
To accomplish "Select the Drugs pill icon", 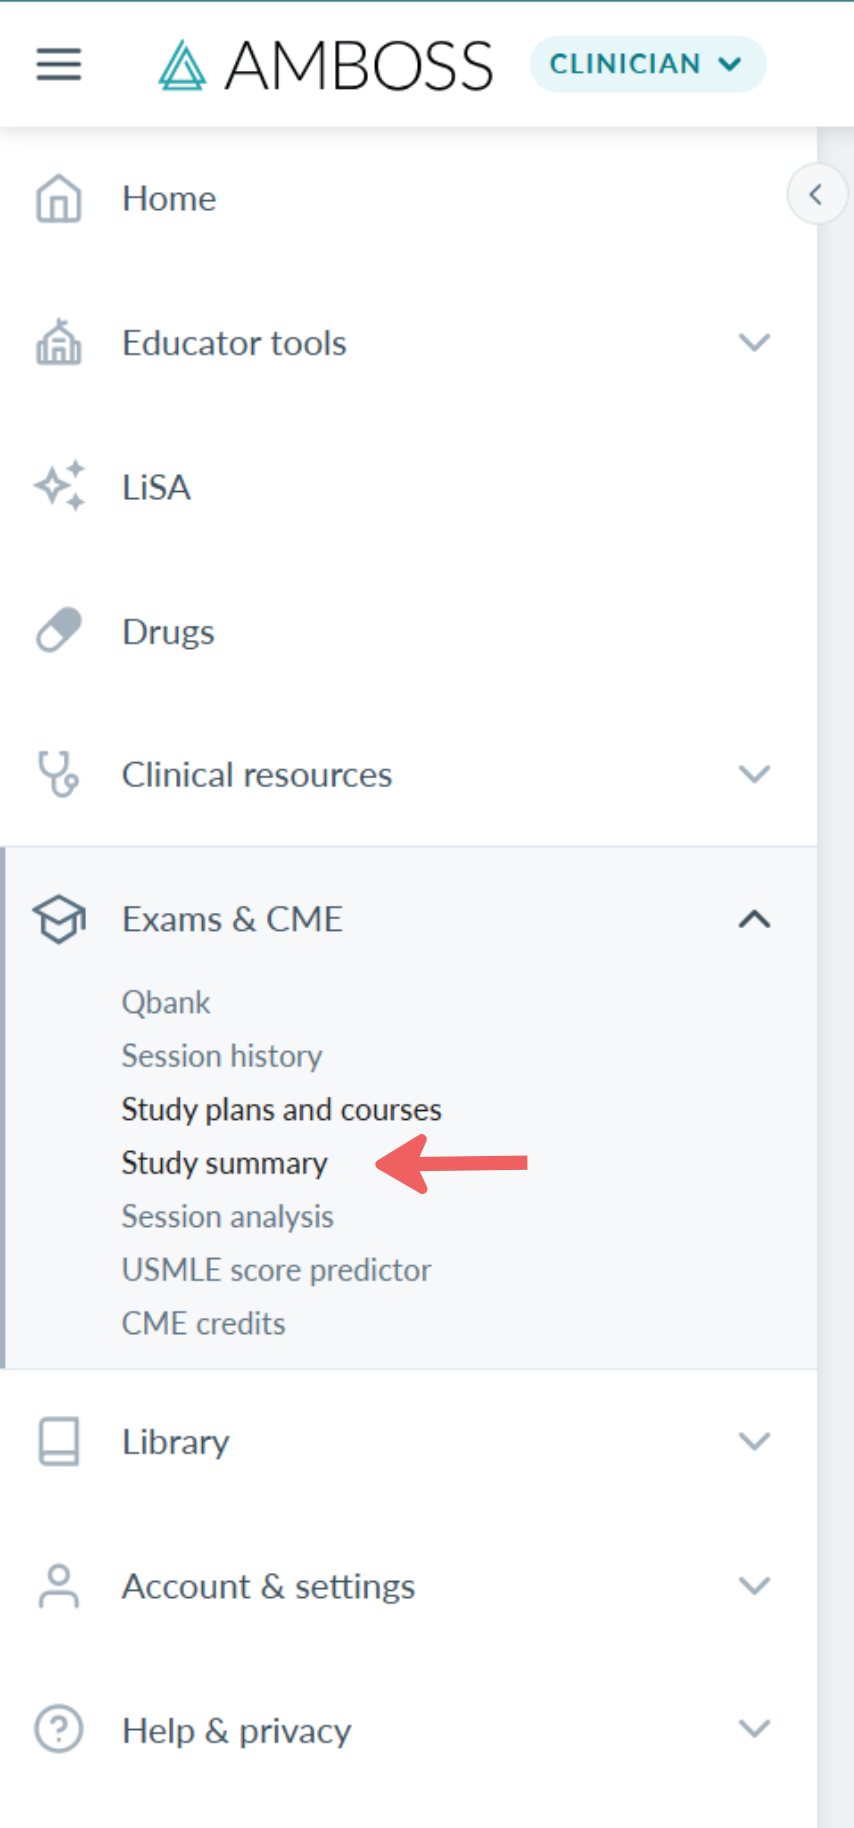I will [x=59, y=631].
